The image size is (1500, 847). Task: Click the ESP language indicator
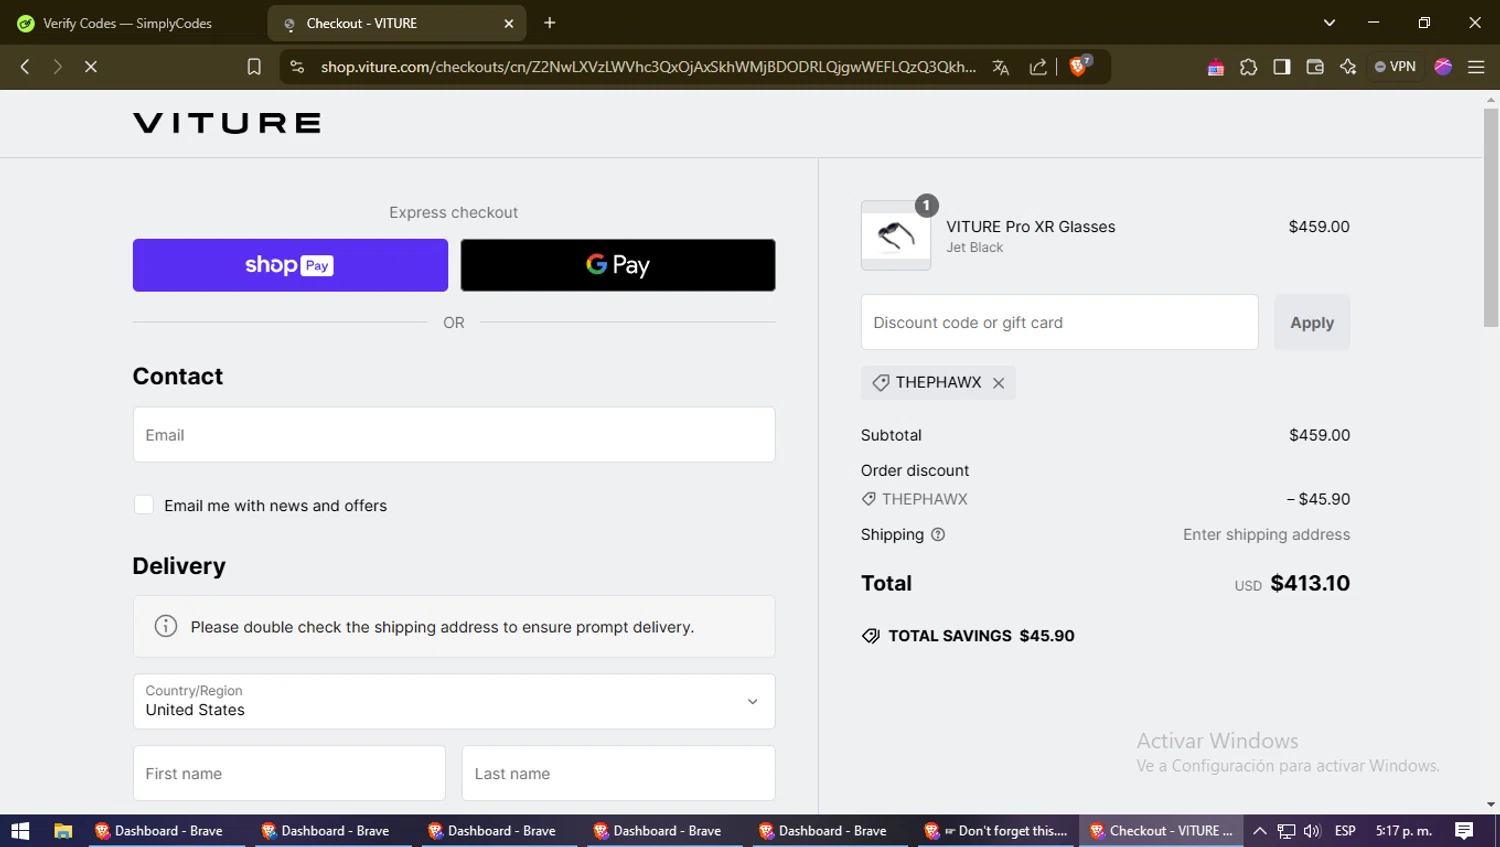[1345, 831]
